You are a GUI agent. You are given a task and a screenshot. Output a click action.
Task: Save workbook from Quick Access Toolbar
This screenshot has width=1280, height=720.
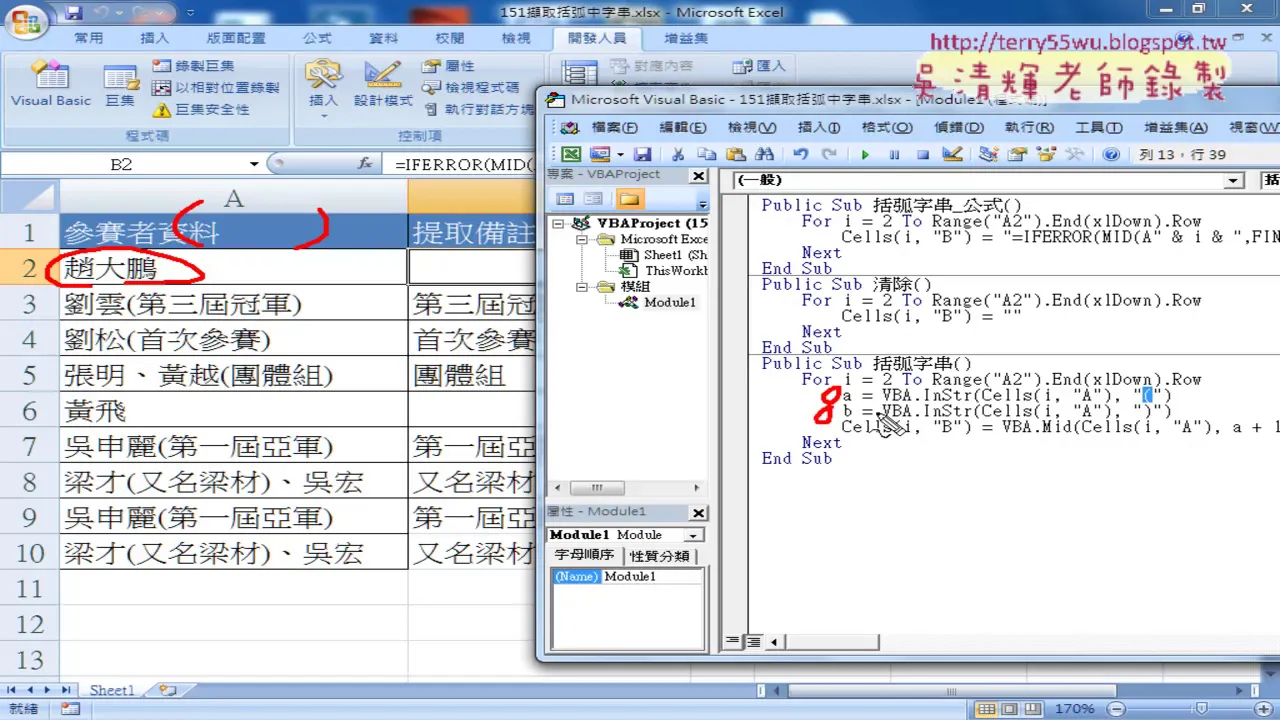click(x=72, y=12)
